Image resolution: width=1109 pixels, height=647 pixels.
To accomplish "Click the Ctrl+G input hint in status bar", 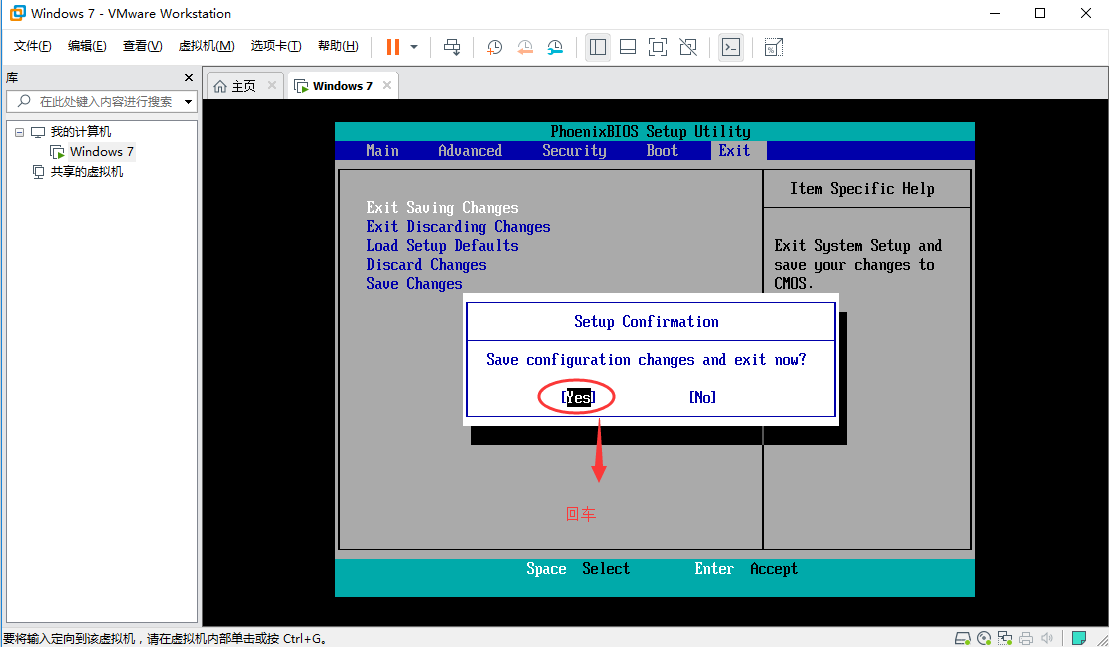I will (x=166, y=639).
